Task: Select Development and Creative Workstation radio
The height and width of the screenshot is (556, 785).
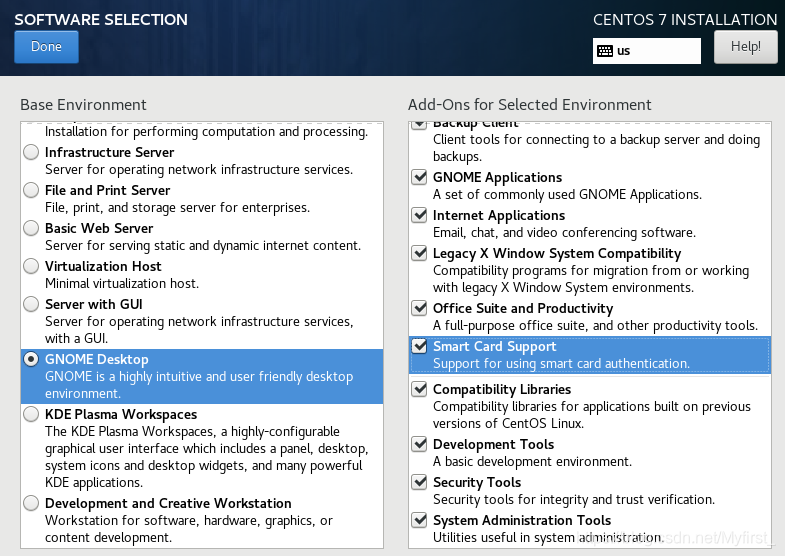Action: pyautogui.click(x=31, y=503)
